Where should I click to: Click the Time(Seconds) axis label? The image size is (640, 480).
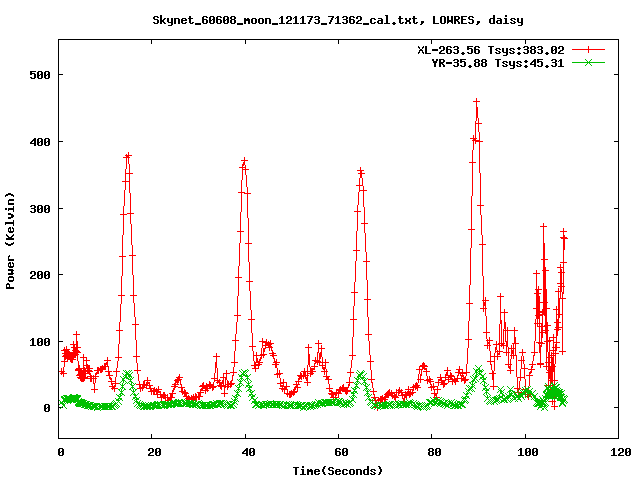[x=338, y=471]
